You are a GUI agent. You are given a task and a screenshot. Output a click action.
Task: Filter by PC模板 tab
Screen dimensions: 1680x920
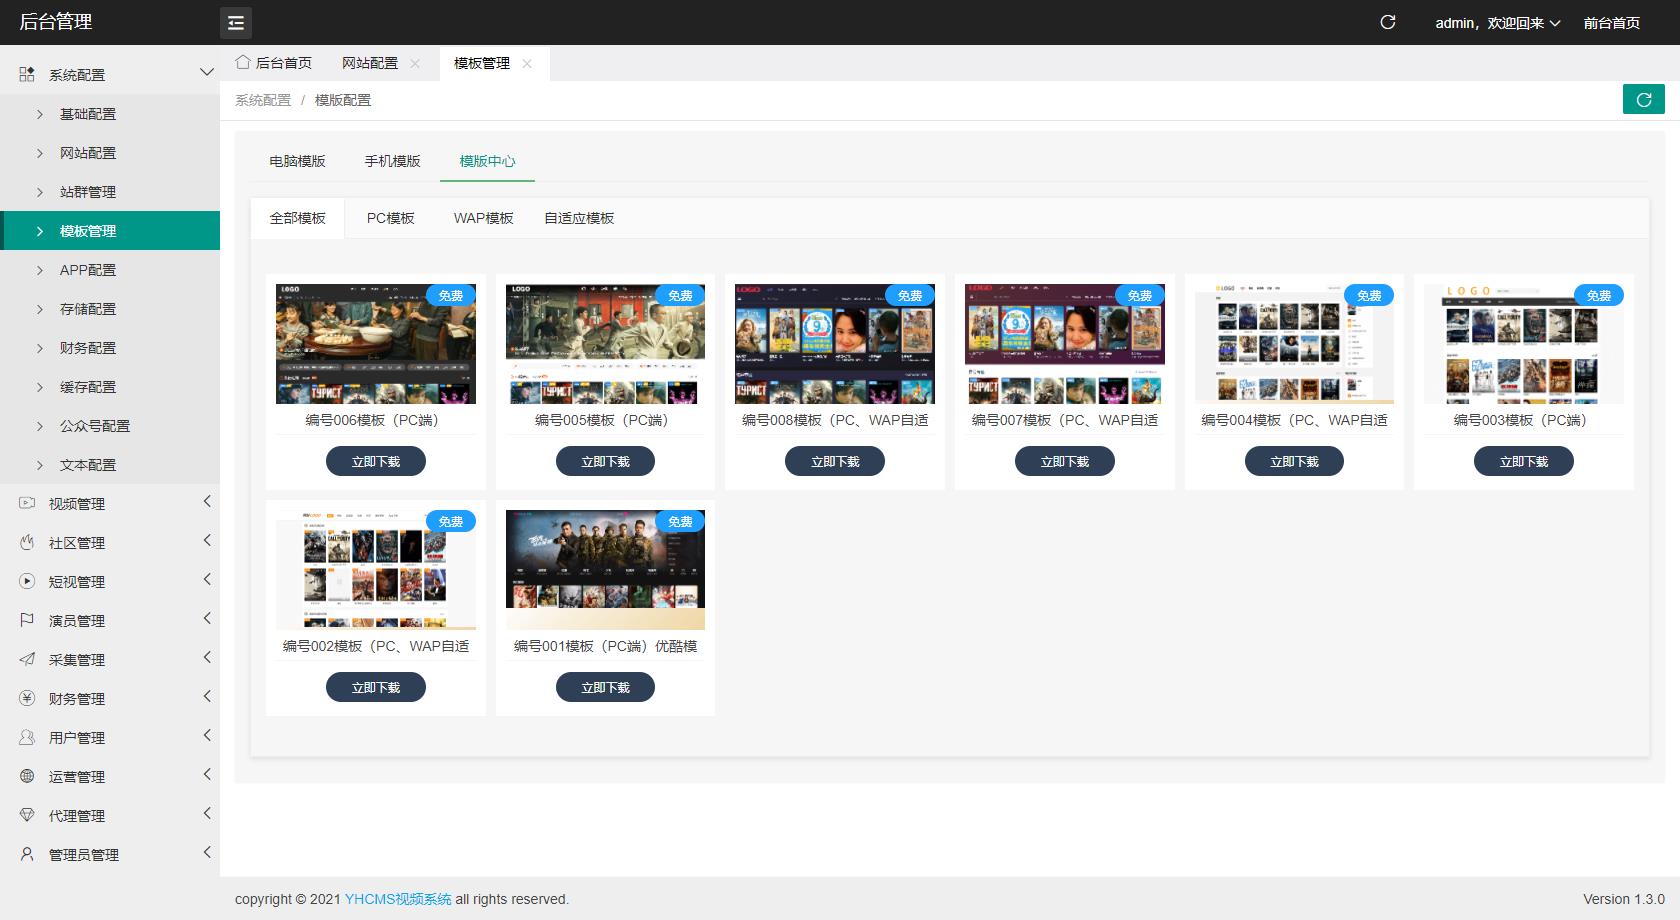(390, 218)
